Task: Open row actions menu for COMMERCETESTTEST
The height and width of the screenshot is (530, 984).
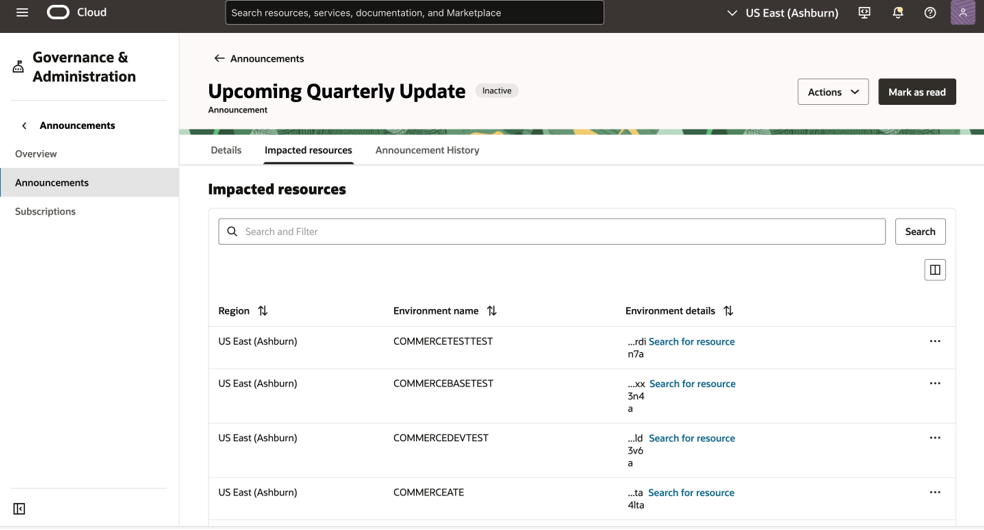Action: pos(934,341)
